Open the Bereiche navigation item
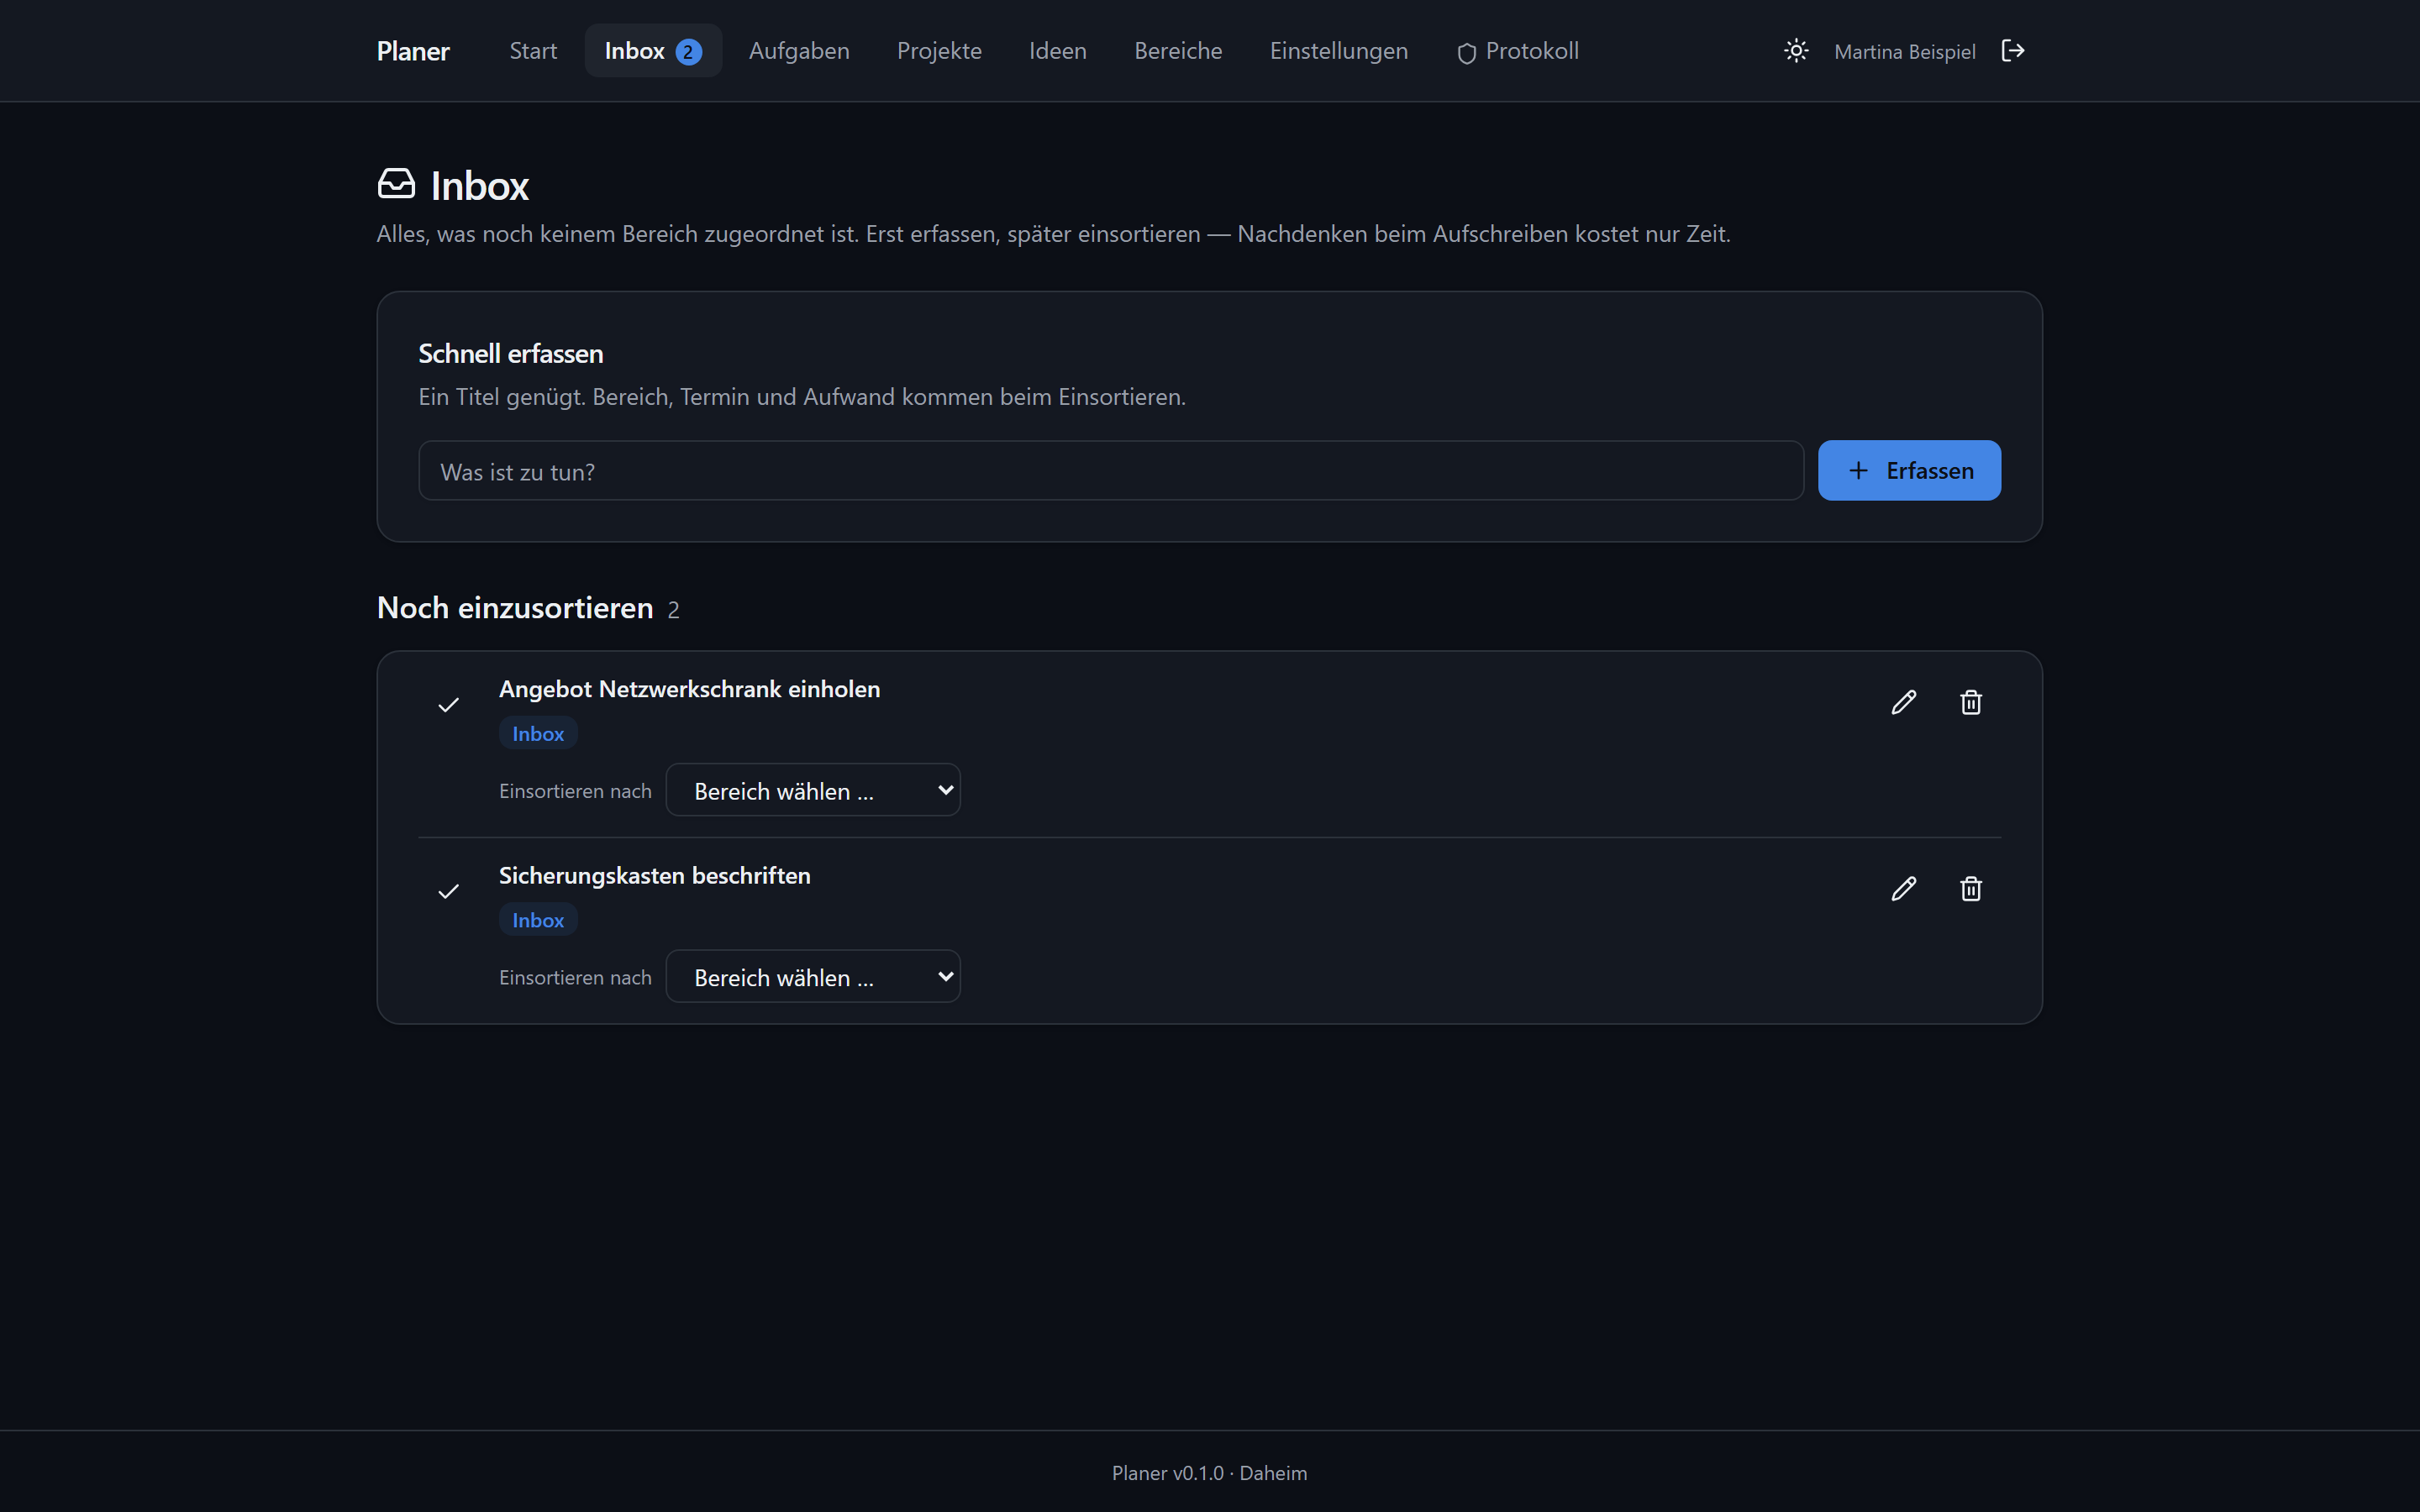 (1178, 51)
